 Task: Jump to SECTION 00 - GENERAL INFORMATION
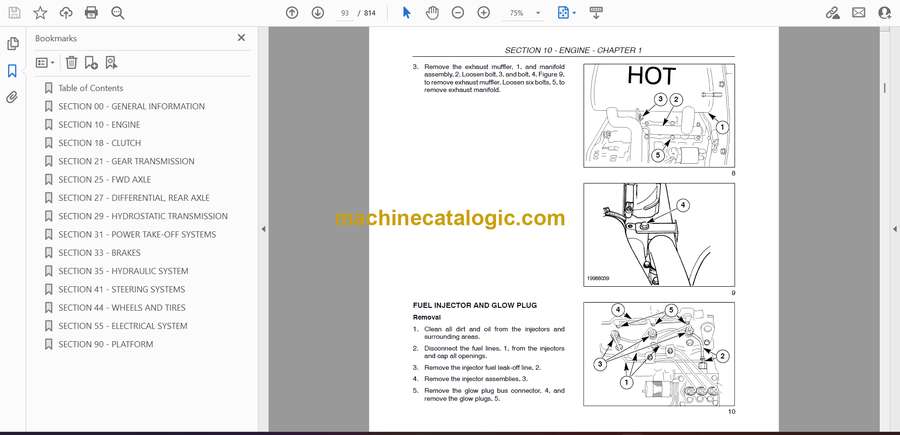pos(131,106)
